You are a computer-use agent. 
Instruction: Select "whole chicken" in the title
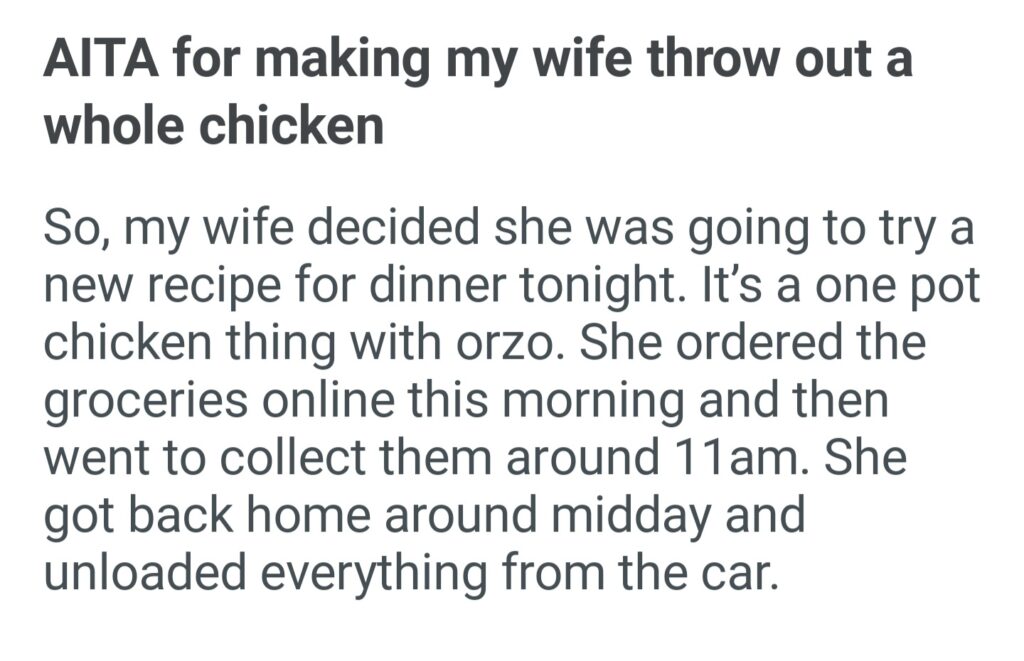(x=214, y=125)
